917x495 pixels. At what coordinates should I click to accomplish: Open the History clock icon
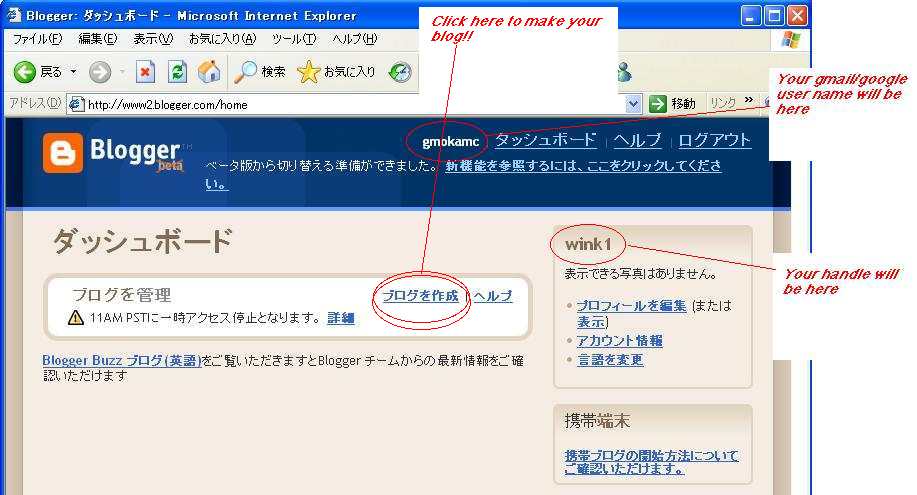(401, 72)
